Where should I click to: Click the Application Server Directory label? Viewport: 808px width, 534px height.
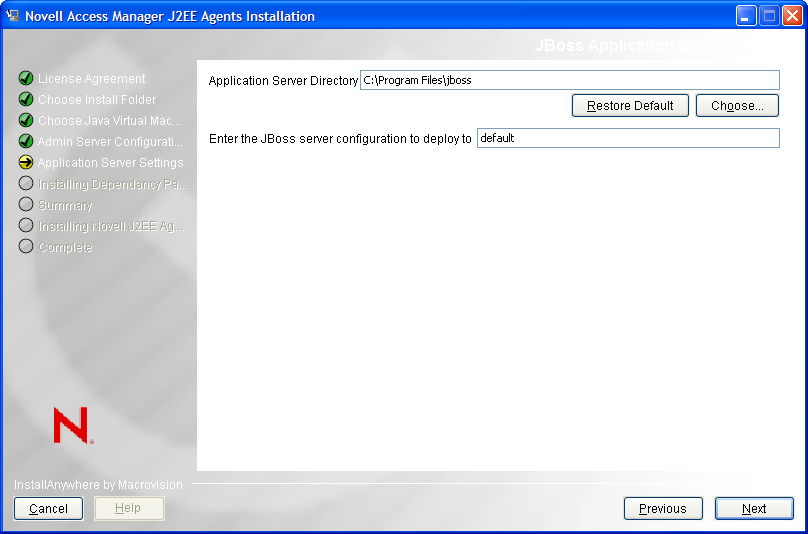point(283,81)
